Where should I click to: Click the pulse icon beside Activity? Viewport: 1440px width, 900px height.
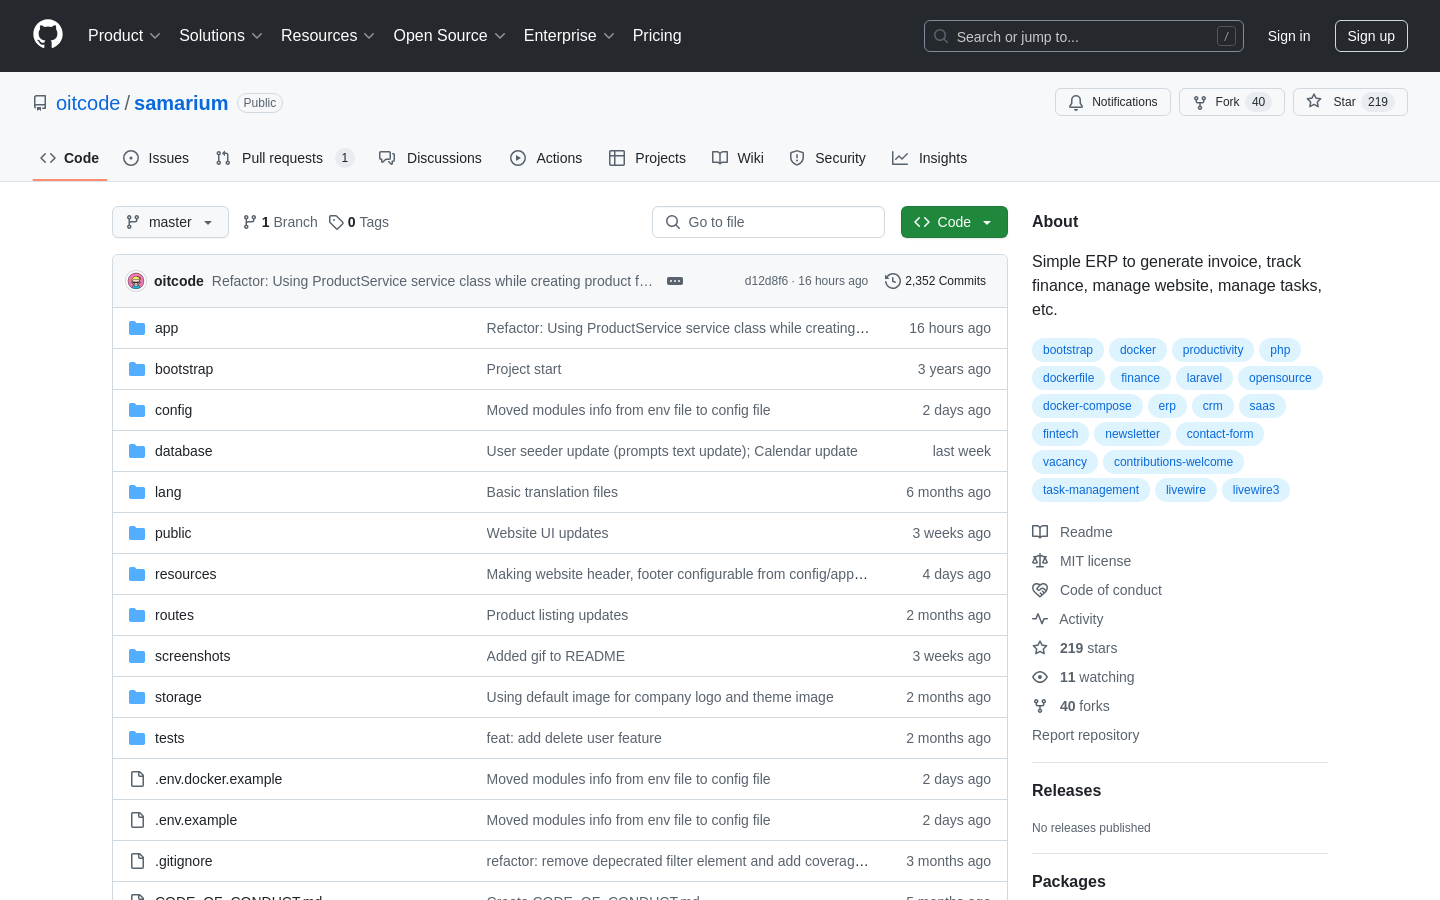(1040, 619)
